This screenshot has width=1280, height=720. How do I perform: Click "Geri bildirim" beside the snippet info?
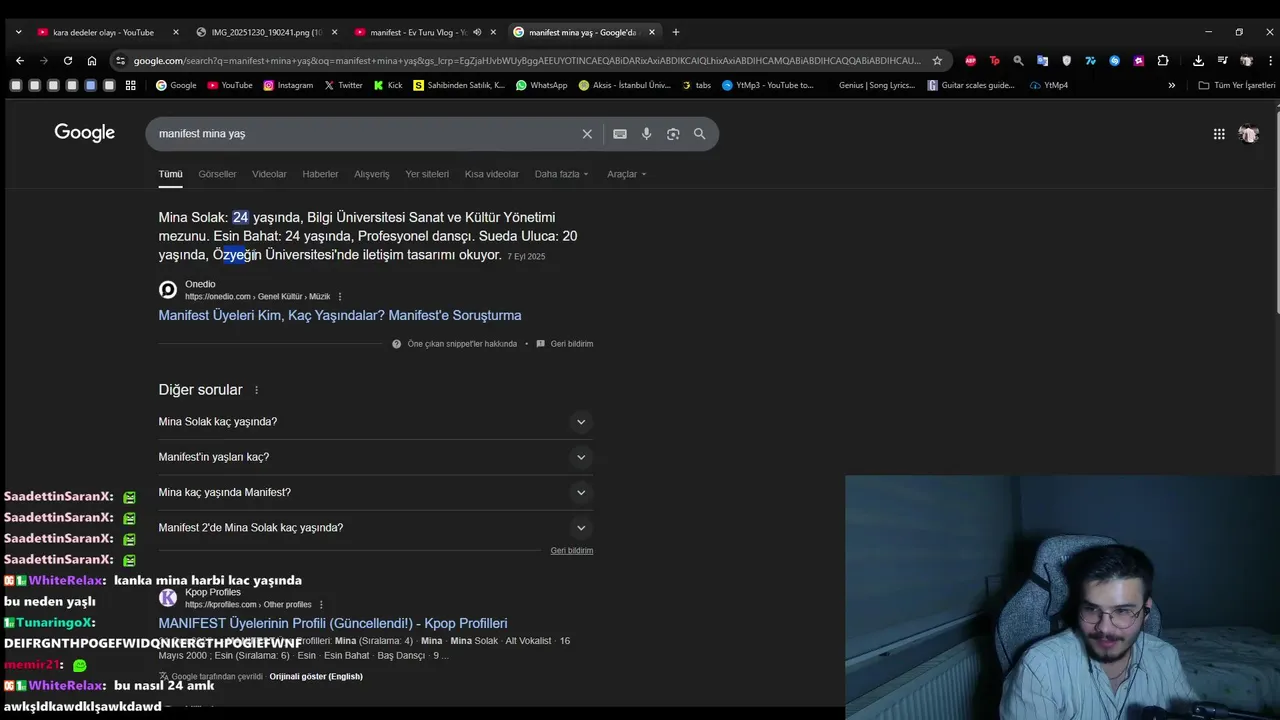pos(572,344)
